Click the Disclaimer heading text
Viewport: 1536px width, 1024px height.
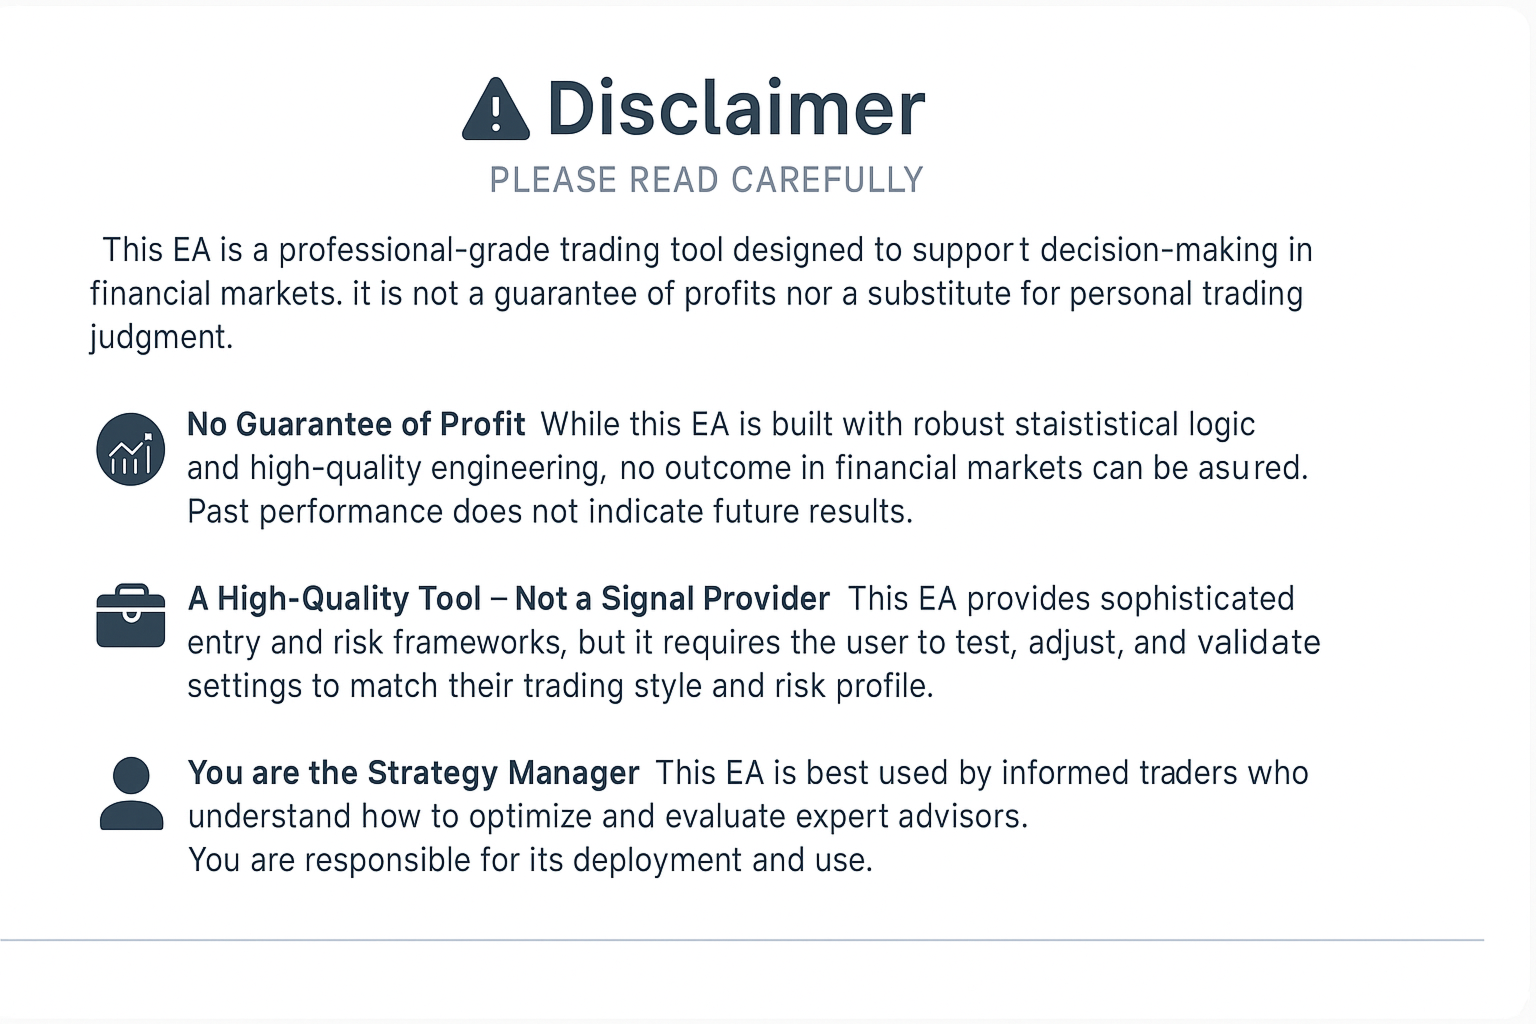pyautogui.click(x=736, y=108)
